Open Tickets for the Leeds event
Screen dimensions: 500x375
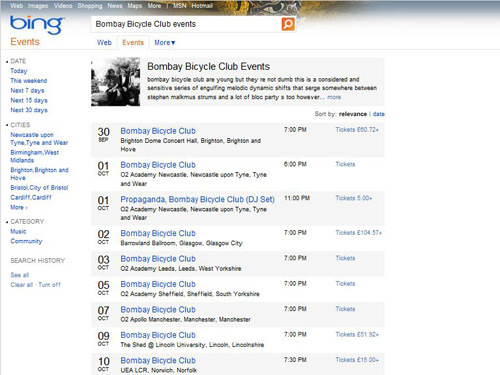pyautogui.click(x=345, y=258)
